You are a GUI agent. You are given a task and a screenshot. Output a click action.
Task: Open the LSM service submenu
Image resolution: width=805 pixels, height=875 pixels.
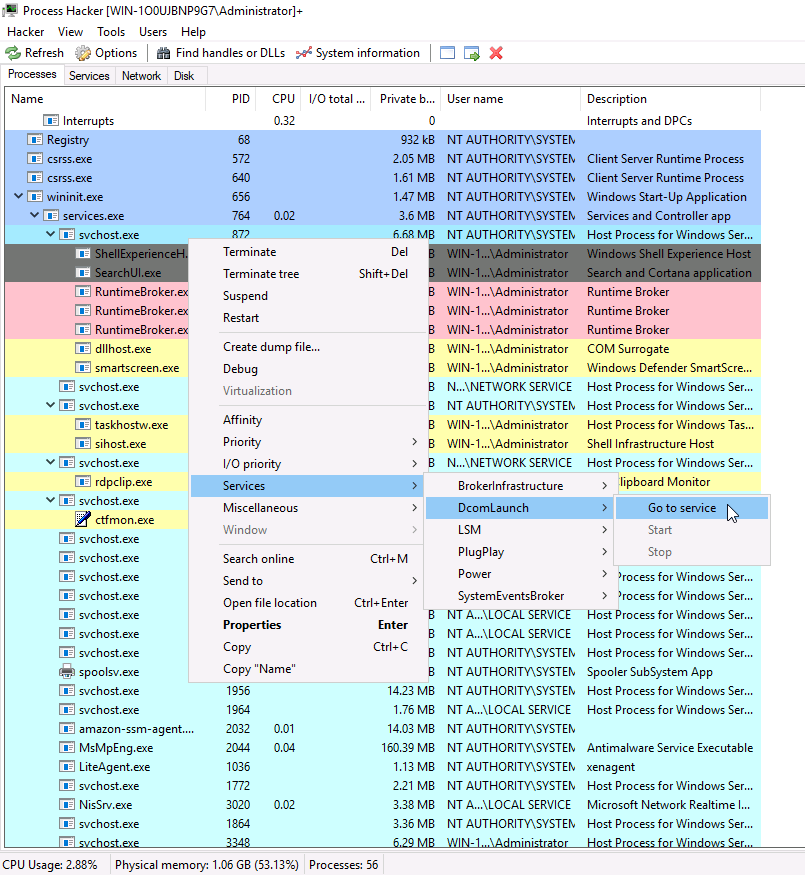click(520, 530)
